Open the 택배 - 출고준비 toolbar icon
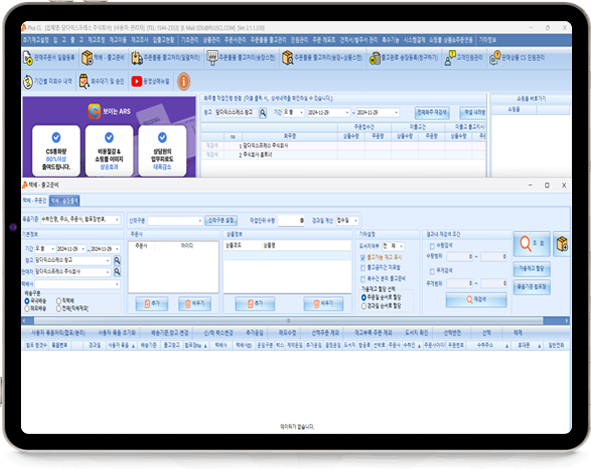The width and height of the screenshot is (591, 469). point(103,58)
